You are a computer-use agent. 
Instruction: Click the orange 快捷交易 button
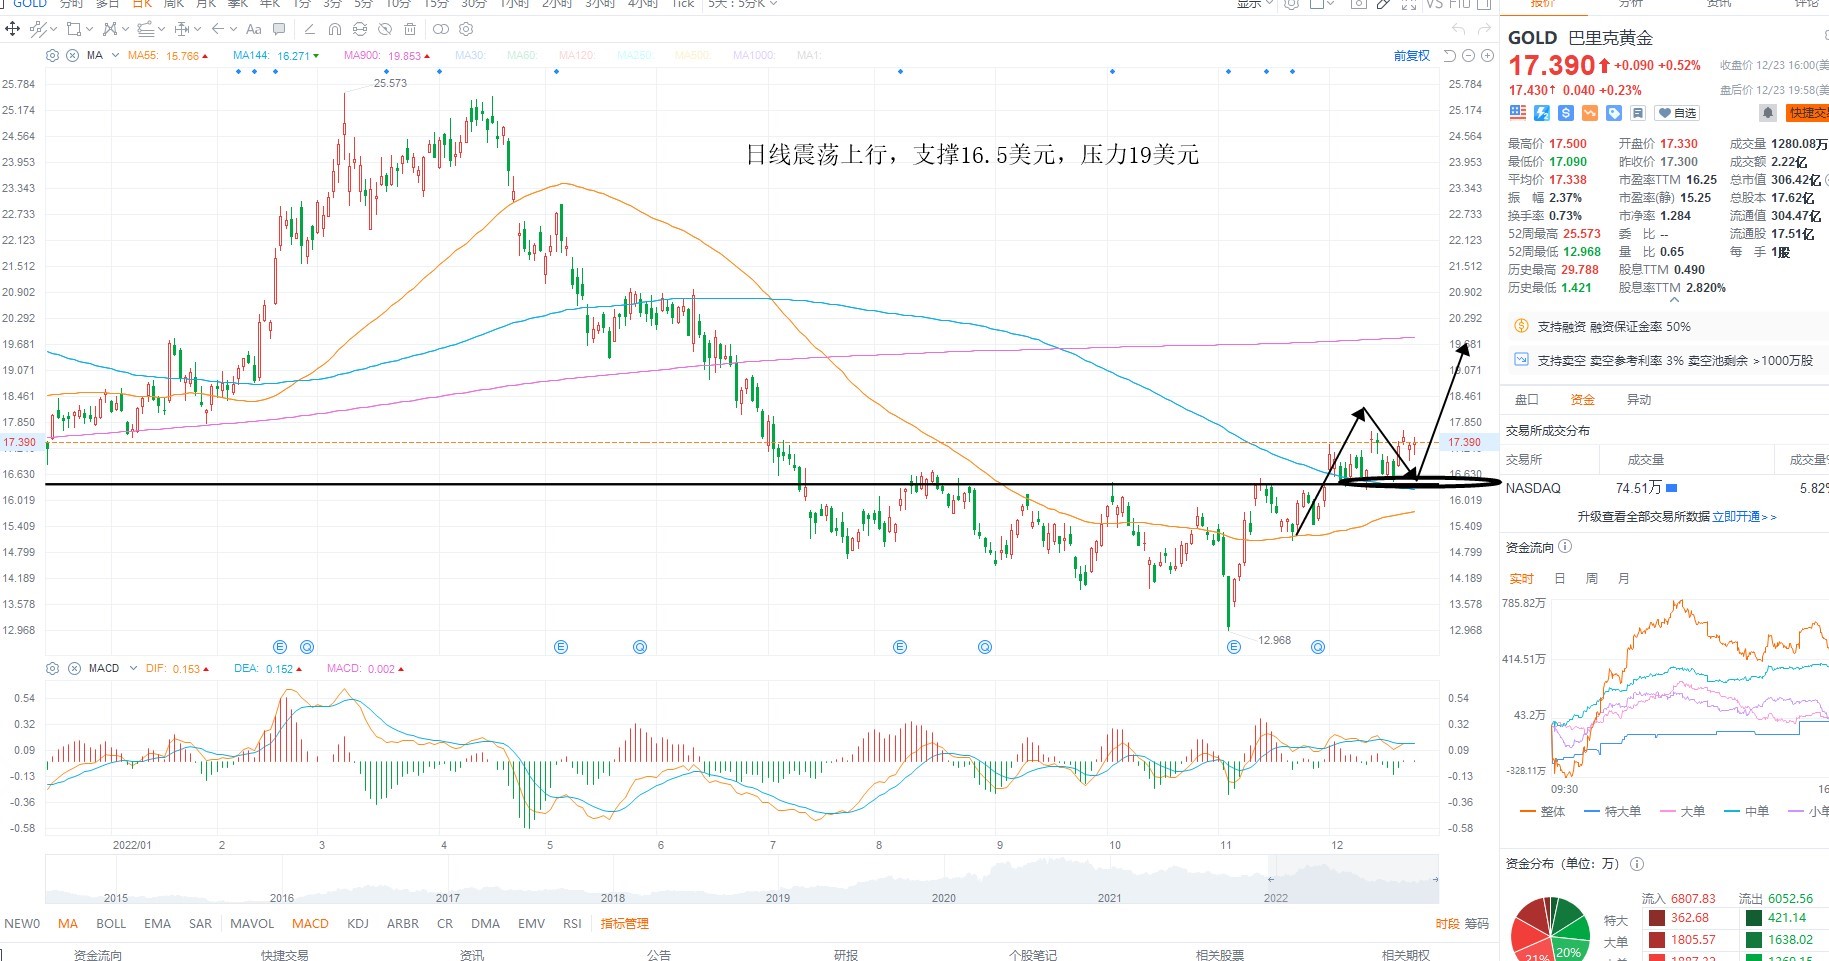1808,113
